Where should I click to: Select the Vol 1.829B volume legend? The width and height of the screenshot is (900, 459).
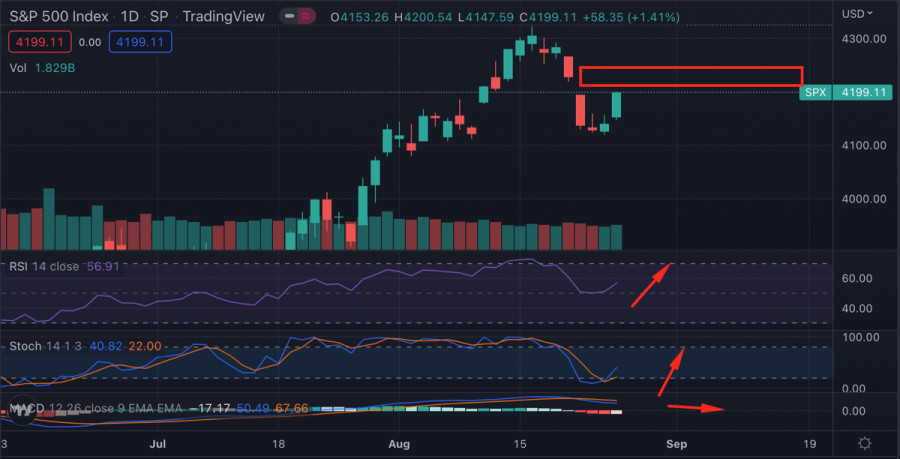(42, 68)
